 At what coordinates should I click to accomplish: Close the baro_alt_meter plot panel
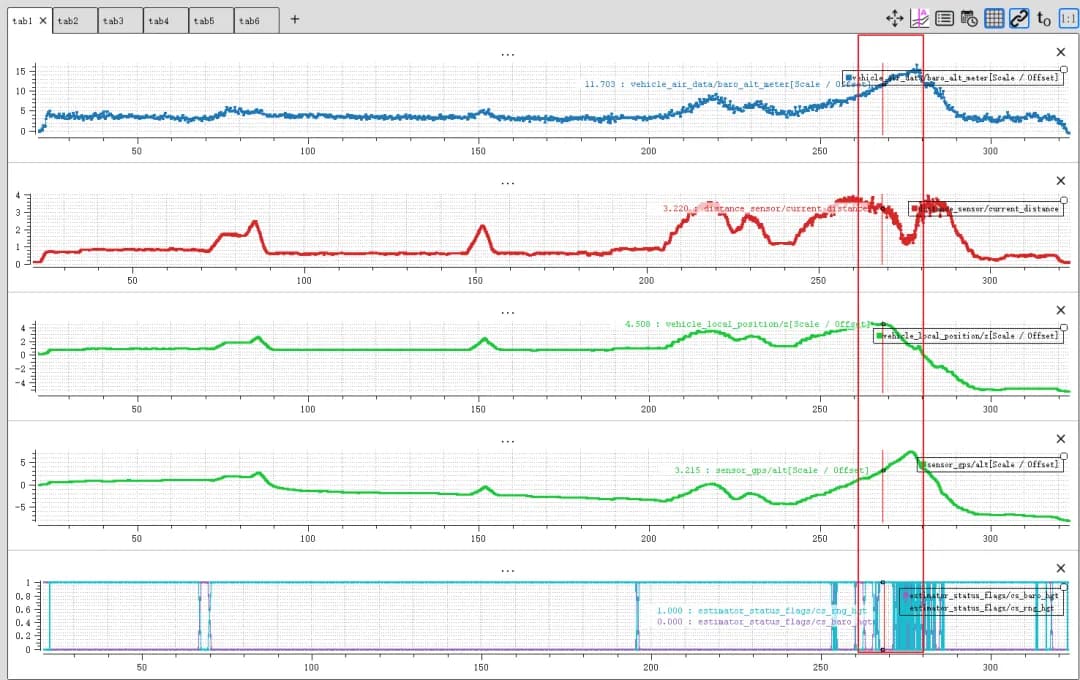point(1061,52)
